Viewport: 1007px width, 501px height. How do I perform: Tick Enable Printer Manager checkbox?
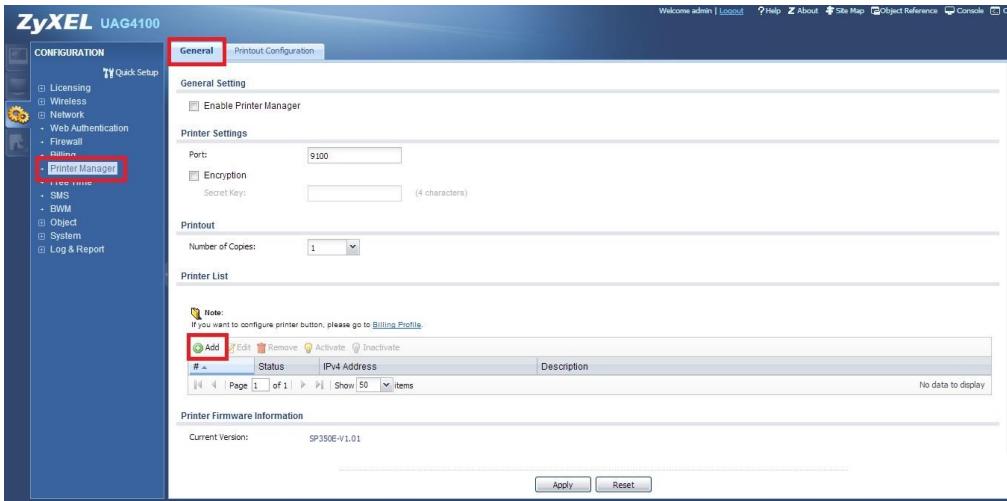pos(193,106)
